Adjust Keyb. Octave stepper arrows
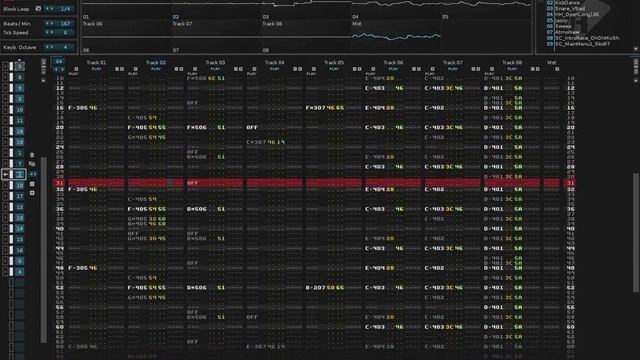Viewport: 640px width, 360px height. [x=50, y=47]
